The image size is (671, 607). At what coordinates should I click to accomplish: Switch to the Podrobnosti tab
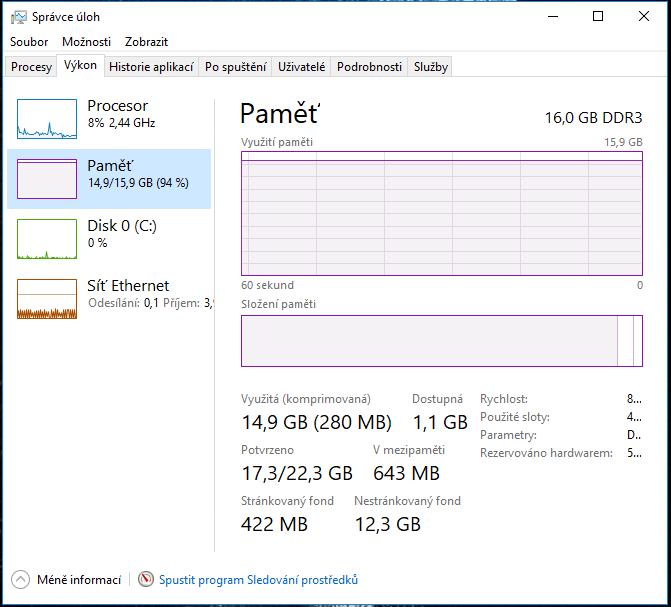tap(369, 67)
